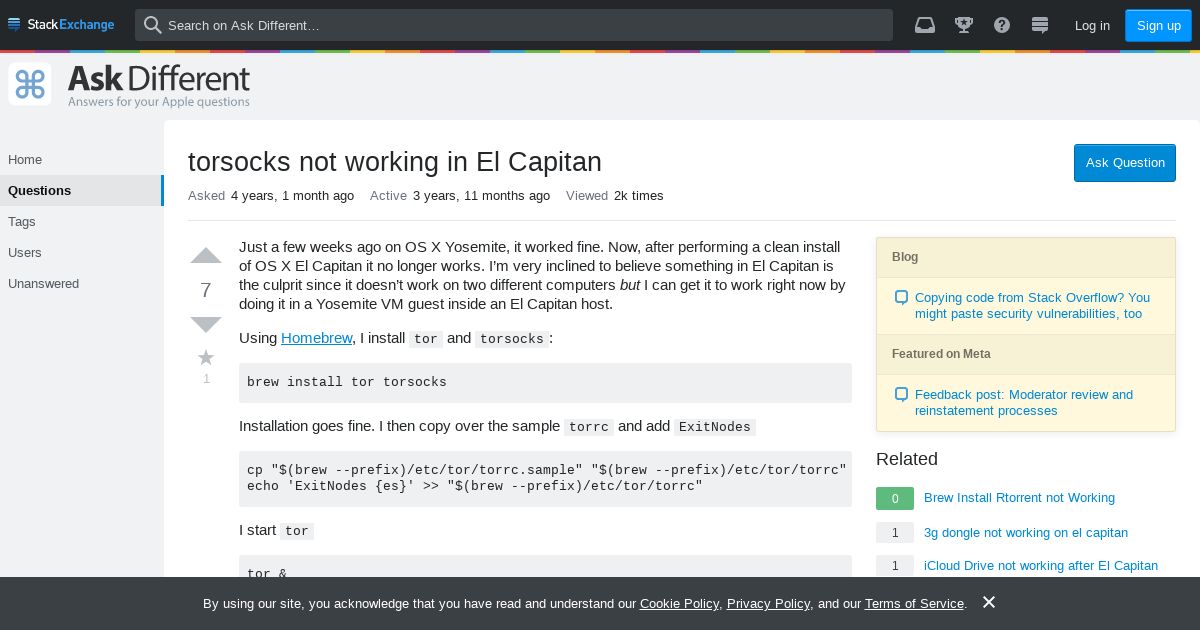Open the Privacy Policy link
1200x630 pixels.
coord(768,604)
